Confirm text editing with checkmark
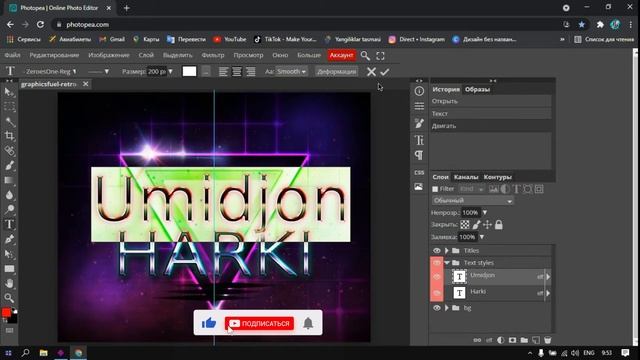This screenshot has height=360, width=640. tap(384, 72)
